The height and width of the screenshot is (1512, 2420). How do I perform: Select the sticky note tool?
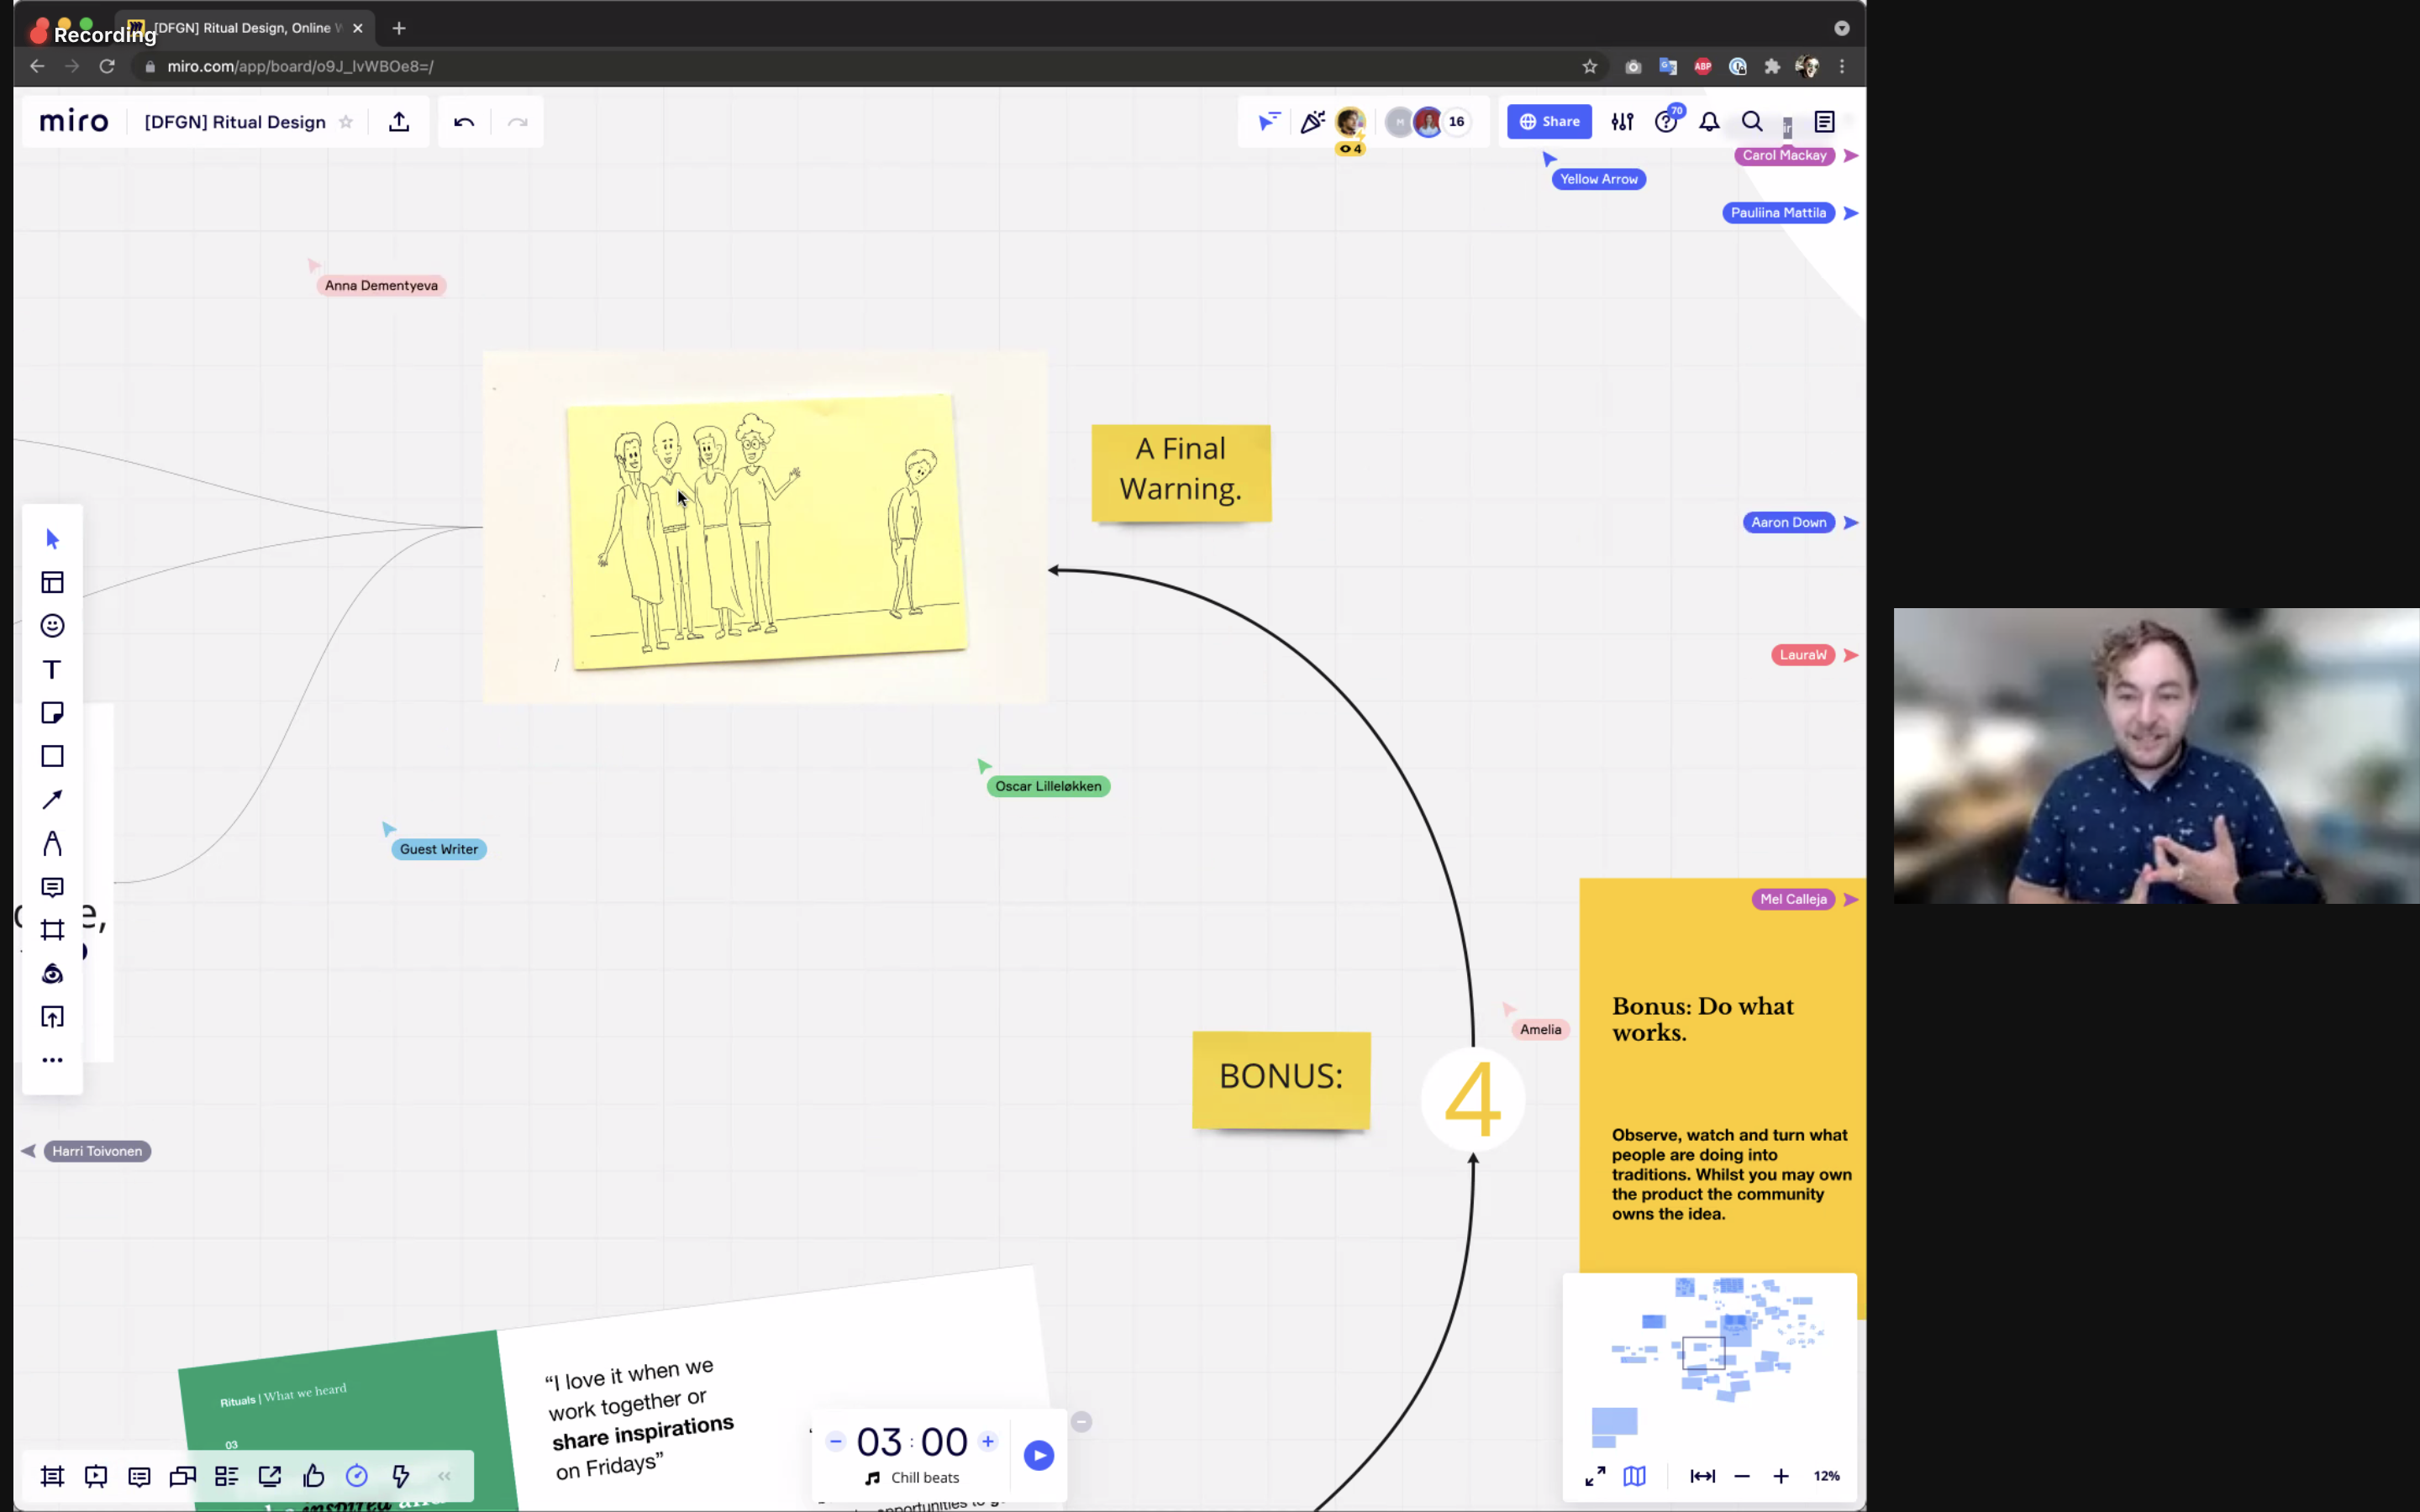[x=52, y=711]
